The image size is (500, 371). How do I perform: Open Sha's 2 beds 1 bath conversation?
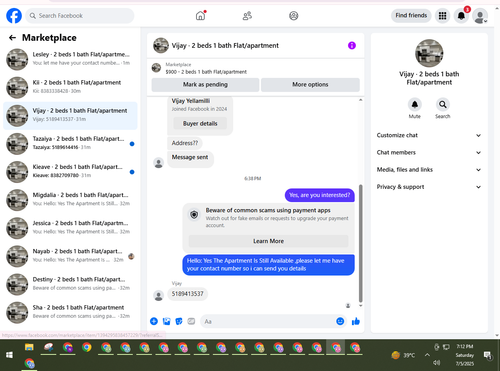coord(70,312)
